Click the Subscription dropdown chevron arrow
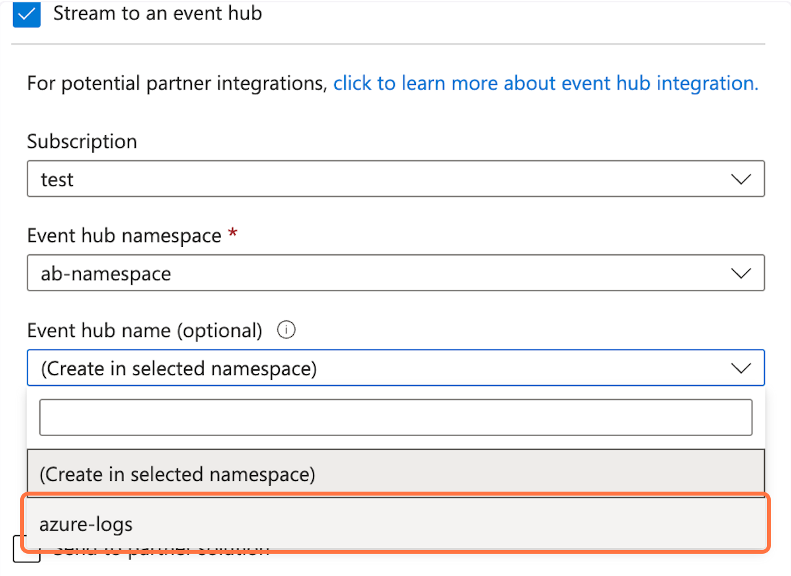Image resolution: width=791 pixels, height=576 pixels. point(741,179)
